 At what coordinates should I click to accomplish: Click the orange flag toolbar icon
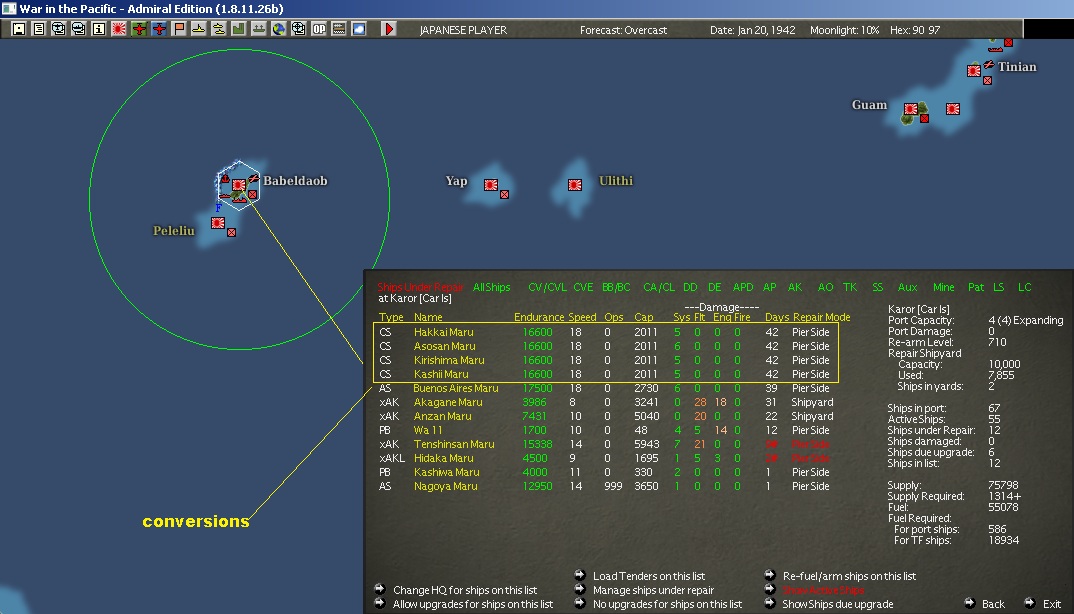pyautogui.click(x=179, y=29)
